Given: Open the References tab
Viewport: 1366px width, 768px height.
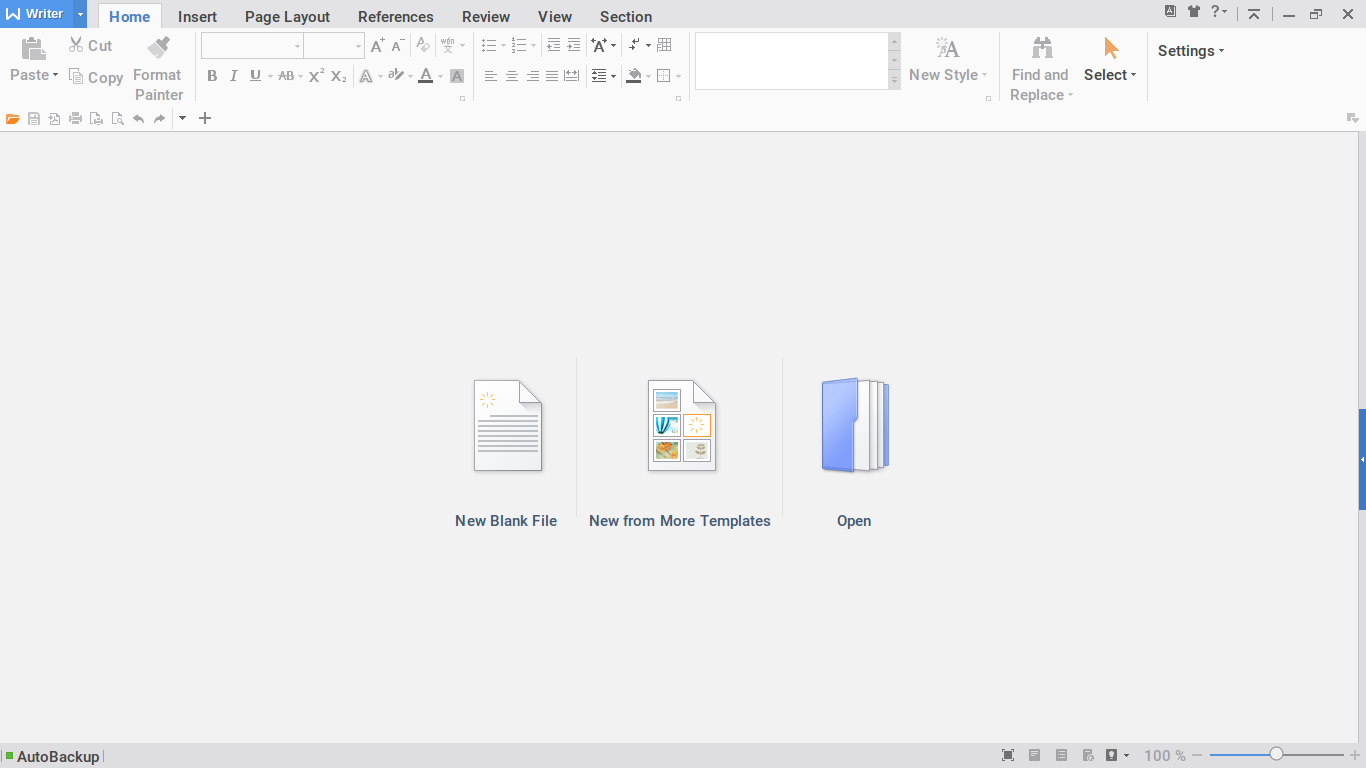Looking at the screenshot, I should click(395, 17).
